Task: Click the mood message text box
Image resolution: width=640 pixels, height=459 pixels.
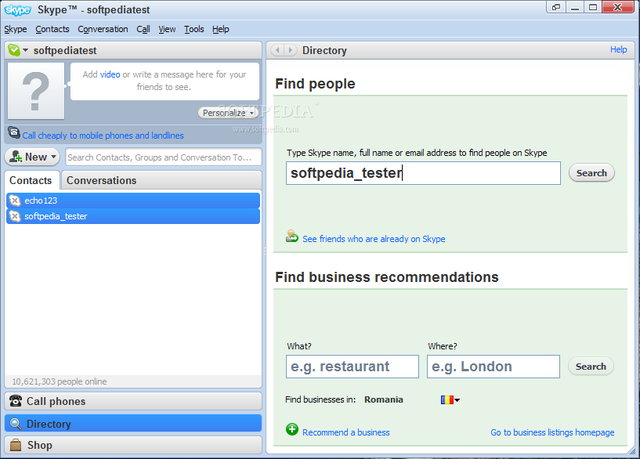Action: coord(164,81)
